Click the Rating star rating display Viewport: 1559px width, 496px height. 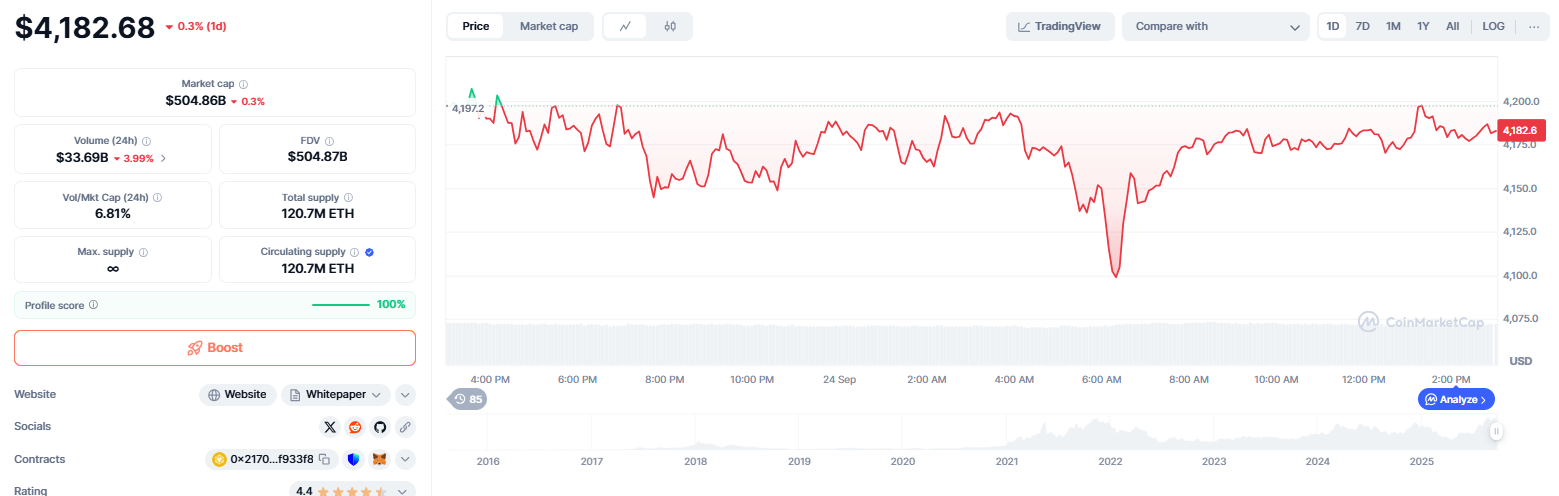coord(352,491)
